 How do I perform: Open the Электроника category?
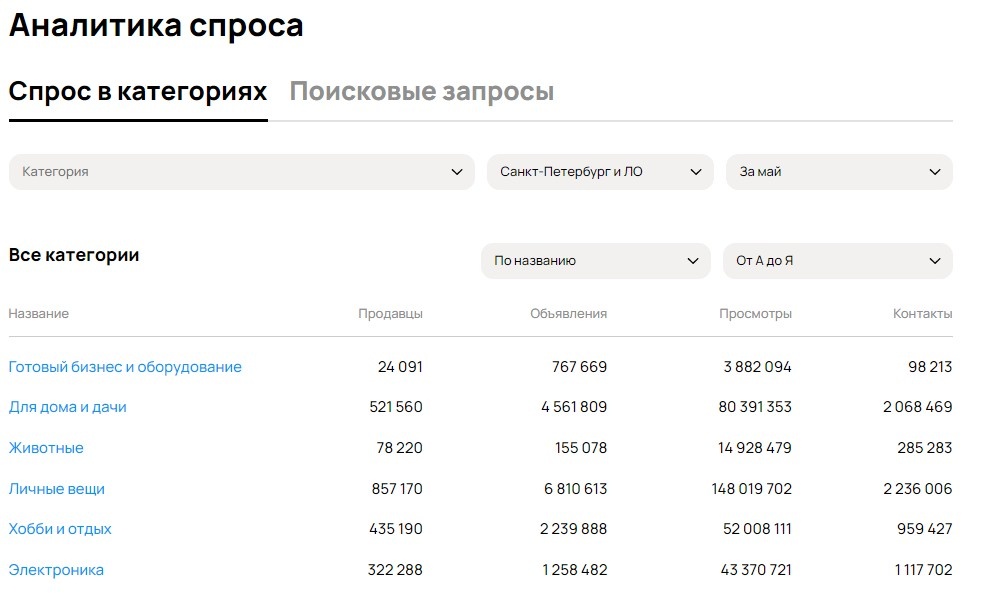[57, 570]
